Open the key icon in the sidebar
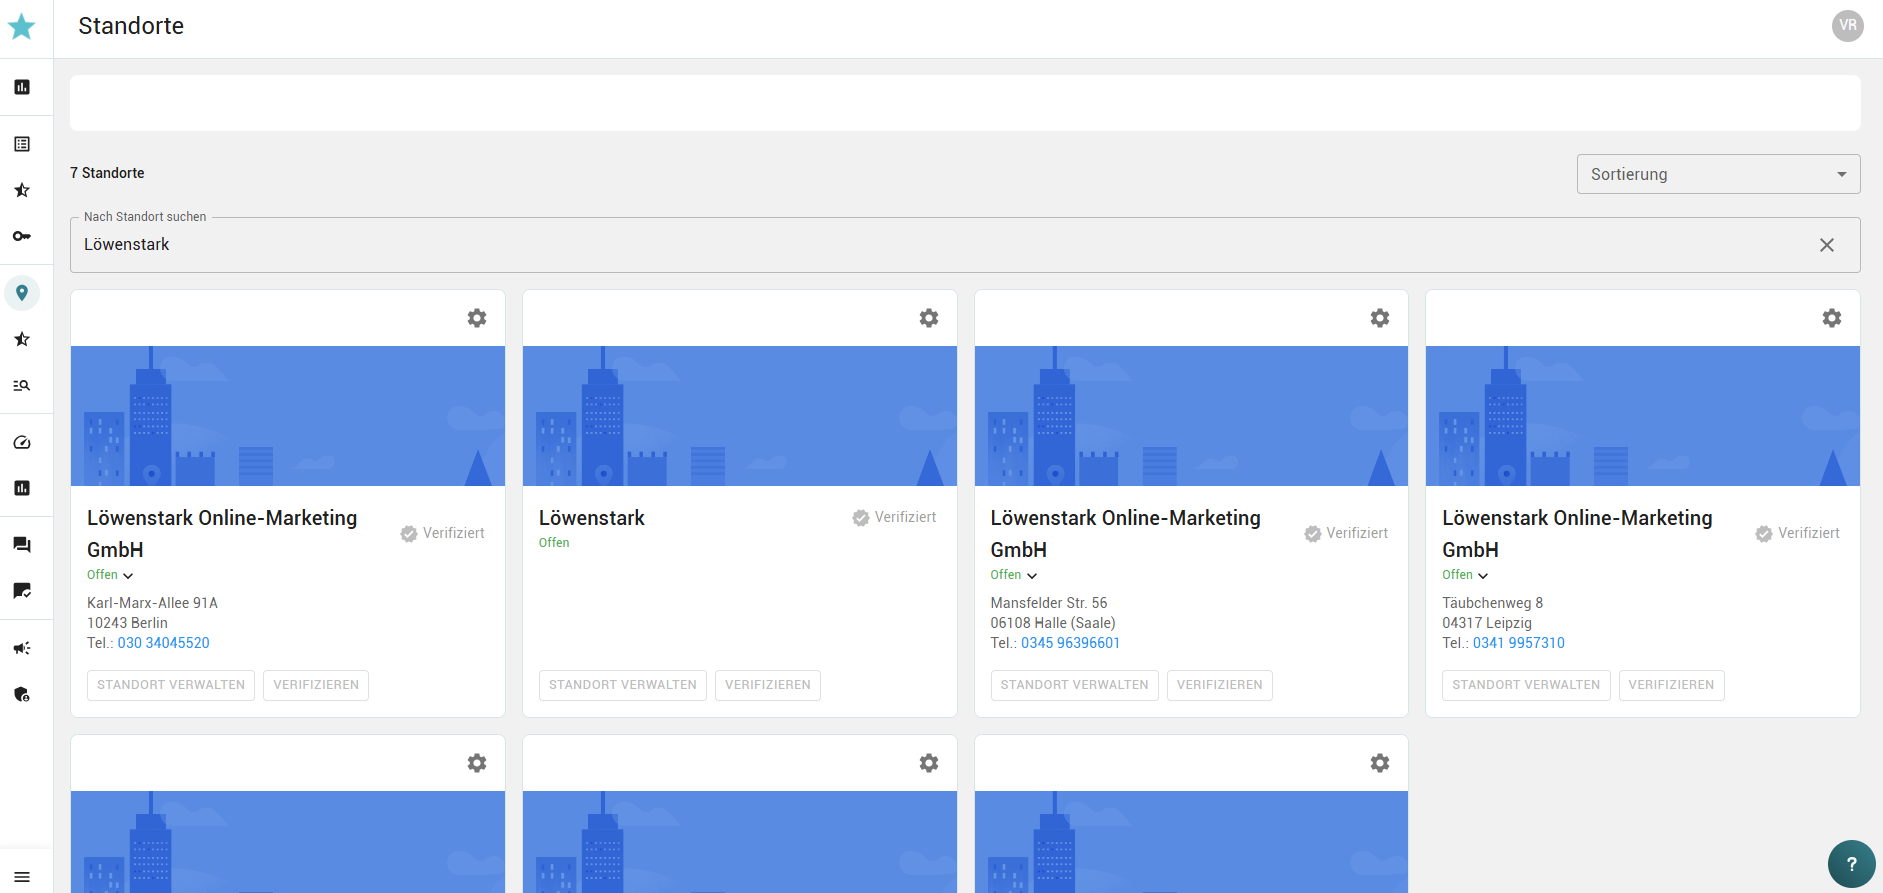 coord(22,236)
